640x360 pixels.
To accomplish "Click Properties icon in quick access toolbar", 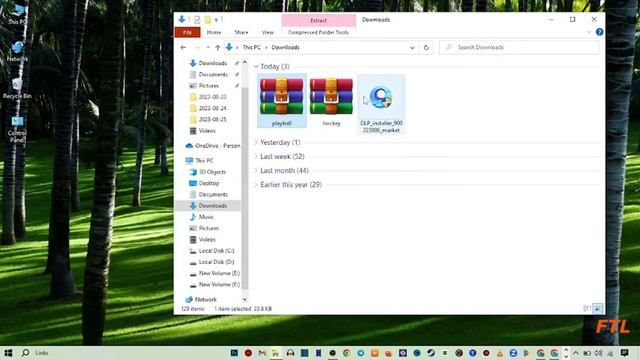I will coord(197,20).
